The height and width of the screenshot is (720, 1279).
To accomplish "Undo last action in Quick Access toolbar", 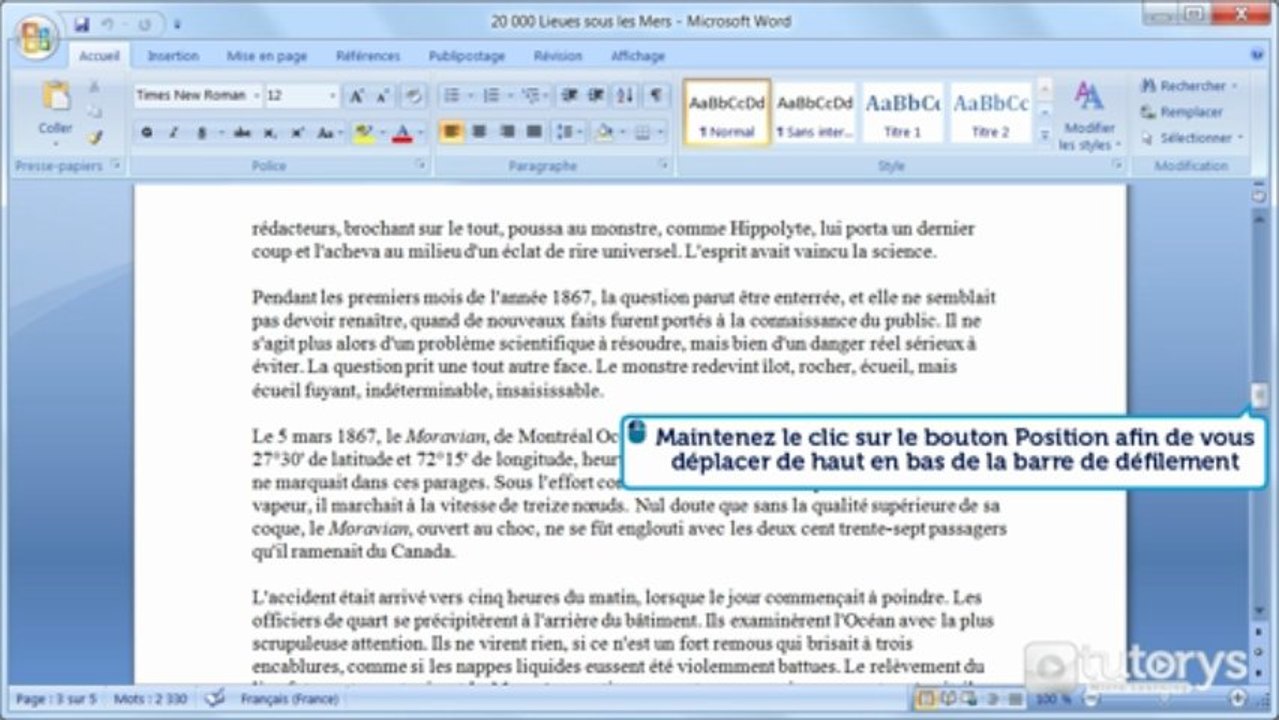I will [x=108, y=24].
